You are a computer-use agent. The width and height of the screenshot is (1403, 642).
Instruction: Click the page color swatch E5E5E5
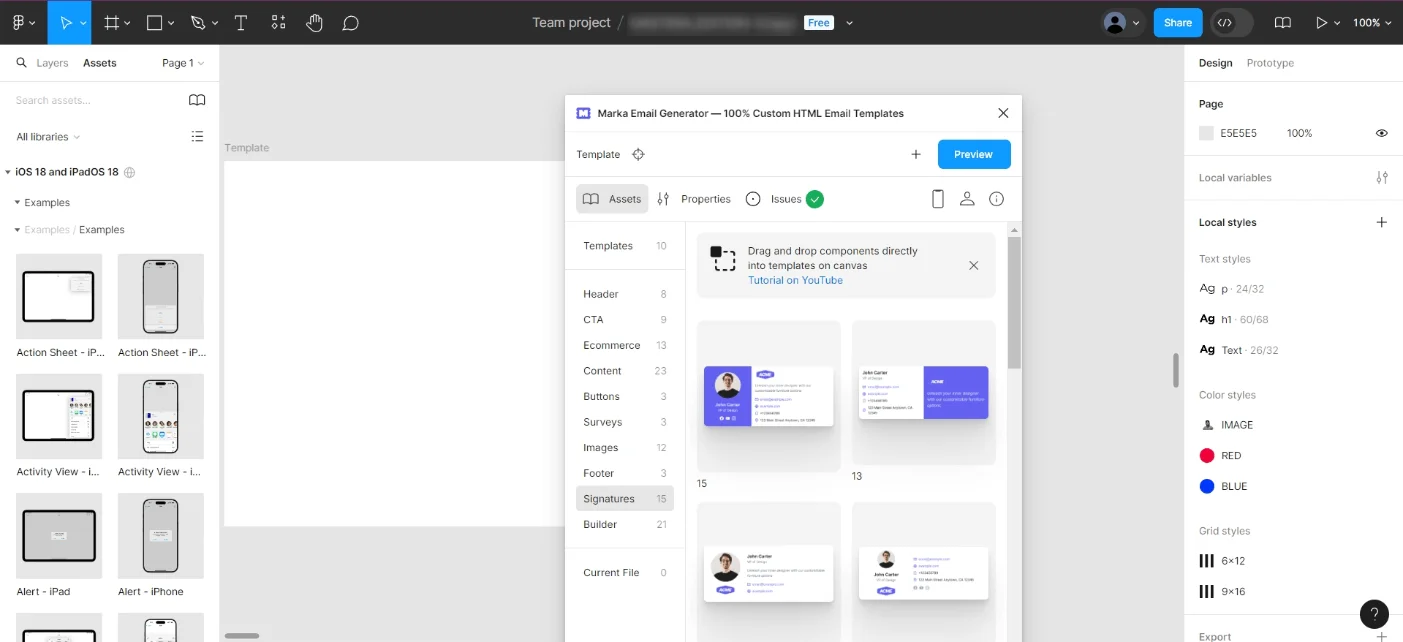[1206, 133]
